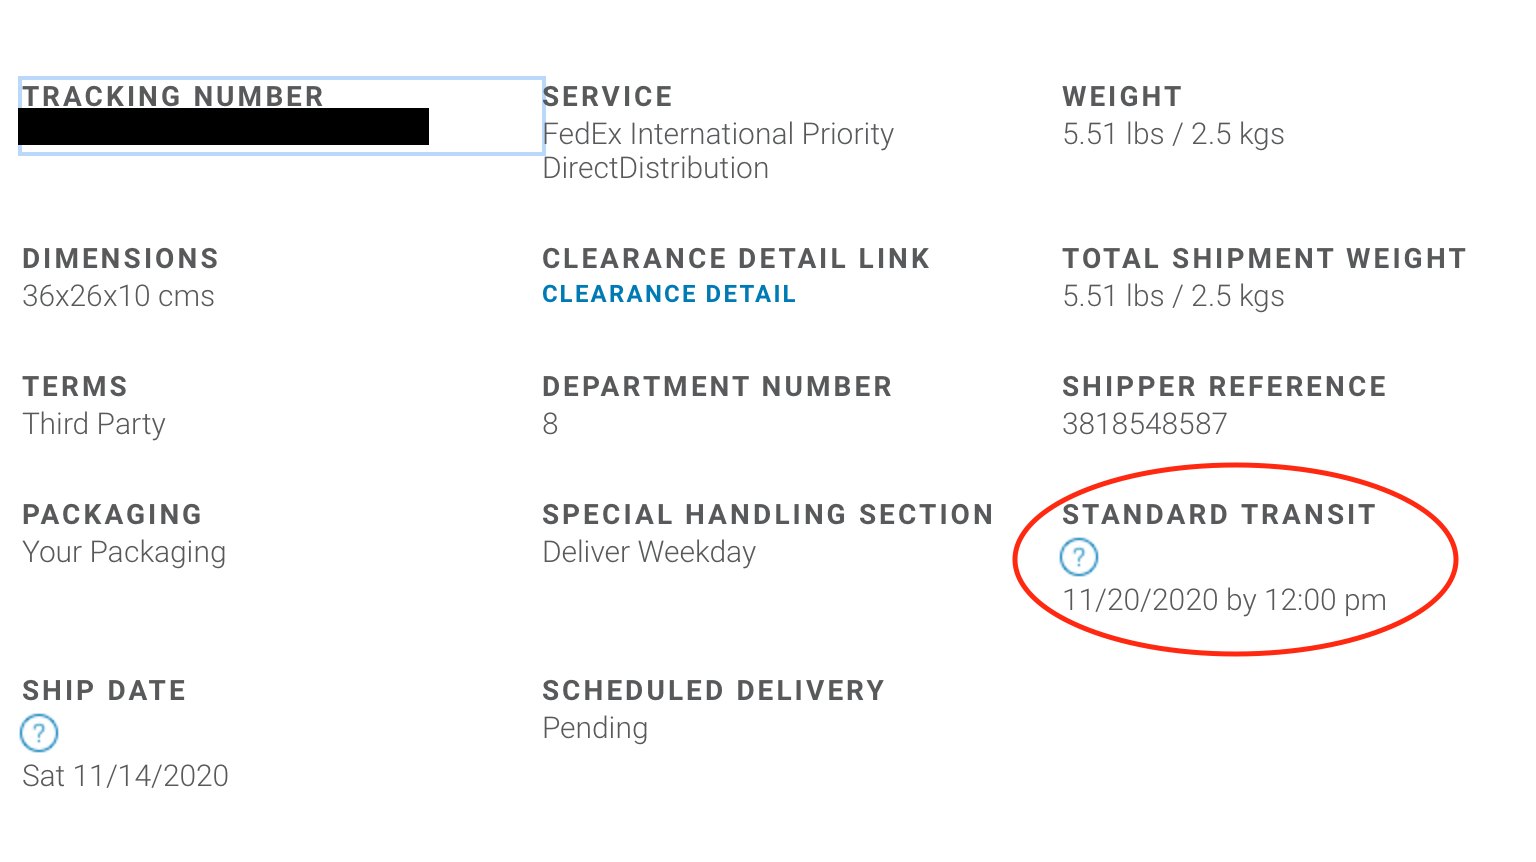Click the Pending scheduled delivery status
Screen dimensions: 1536x862
595,728
